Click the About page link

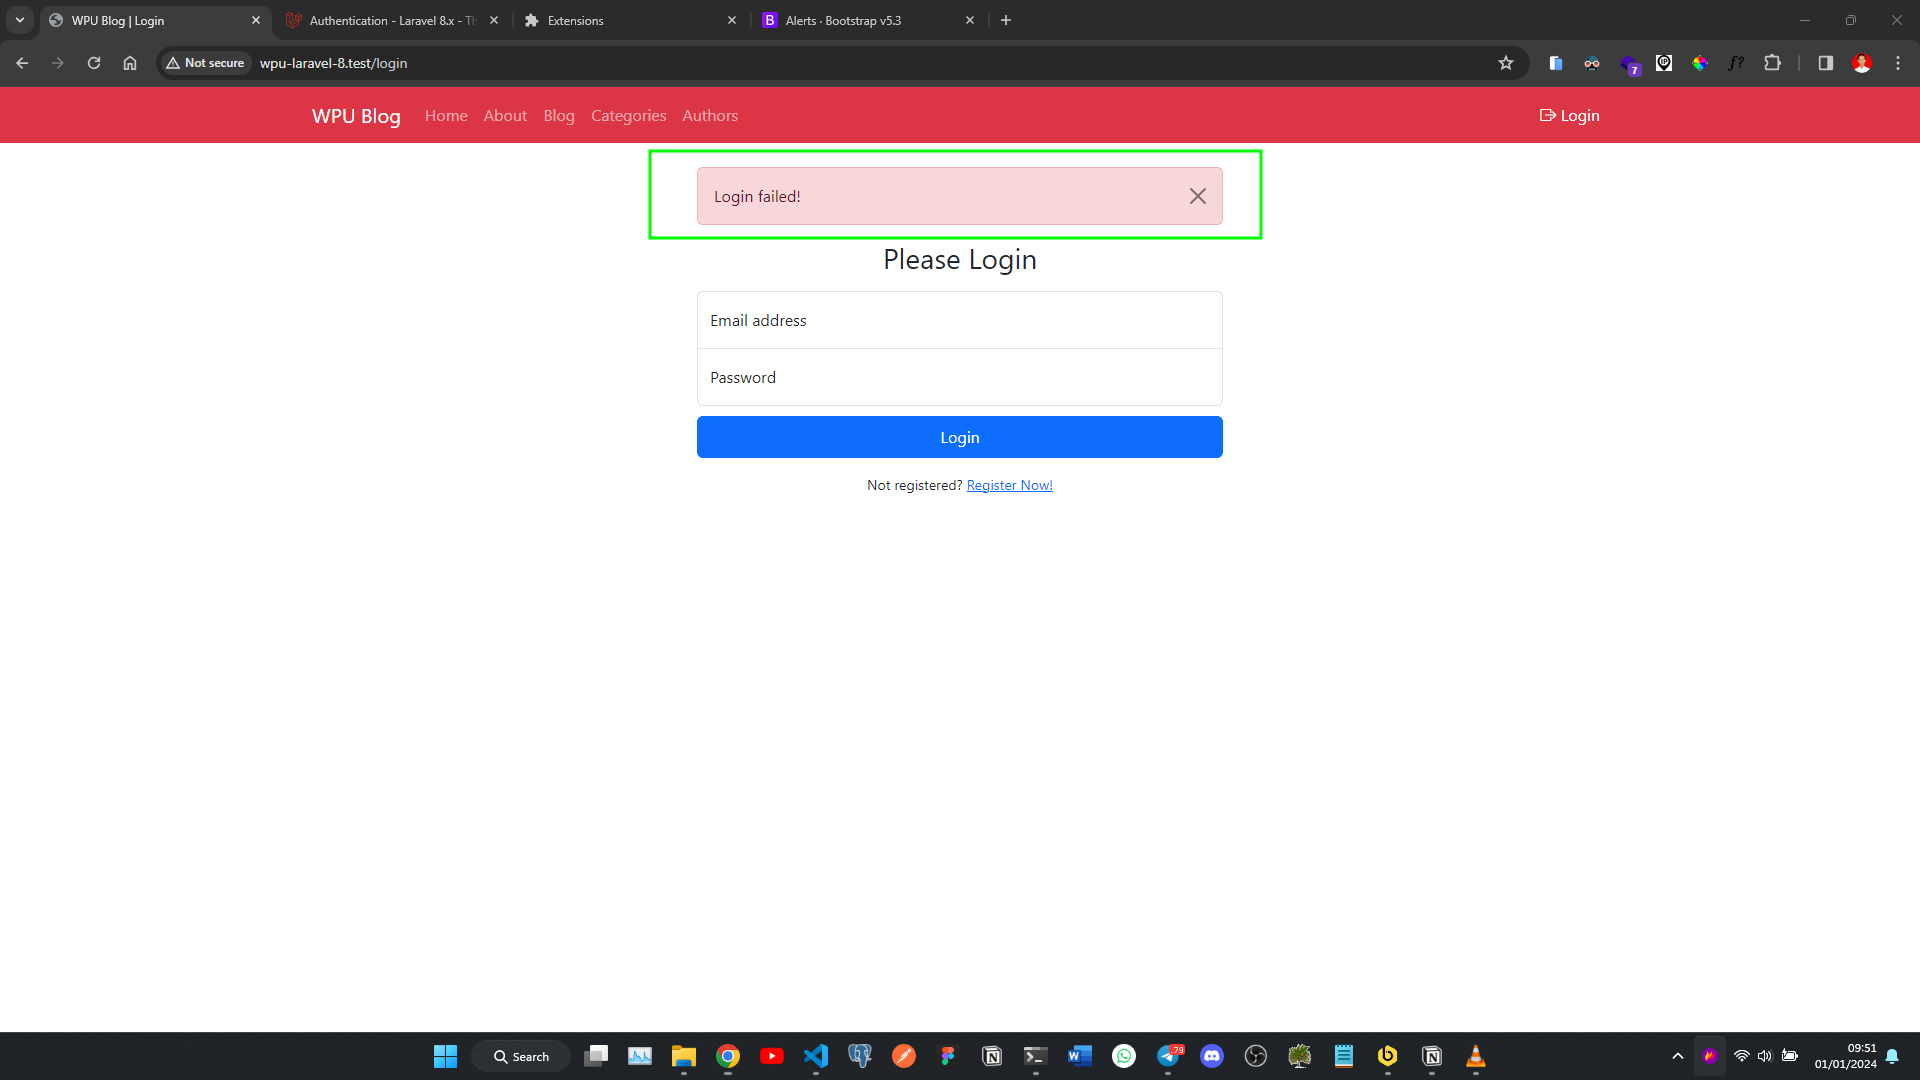pyautogui.click(x=505, y=115)
